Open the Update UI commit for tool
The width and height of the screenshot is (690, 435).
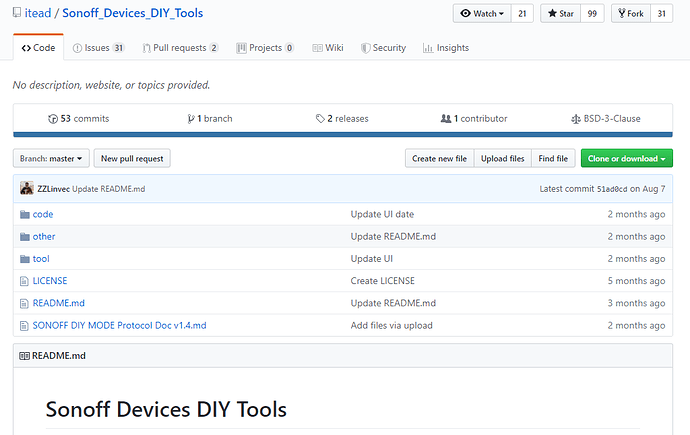[371, 259]
